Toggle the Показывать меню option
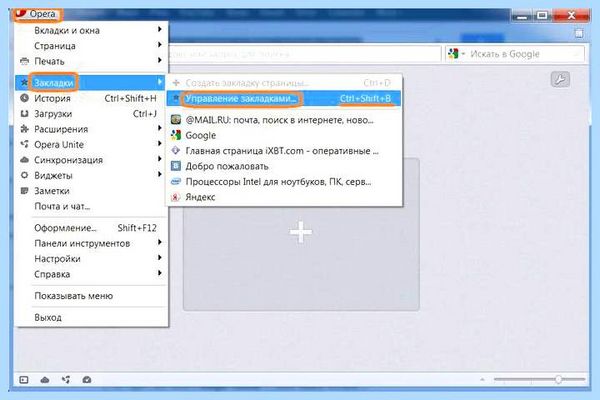 click(91, 296)
